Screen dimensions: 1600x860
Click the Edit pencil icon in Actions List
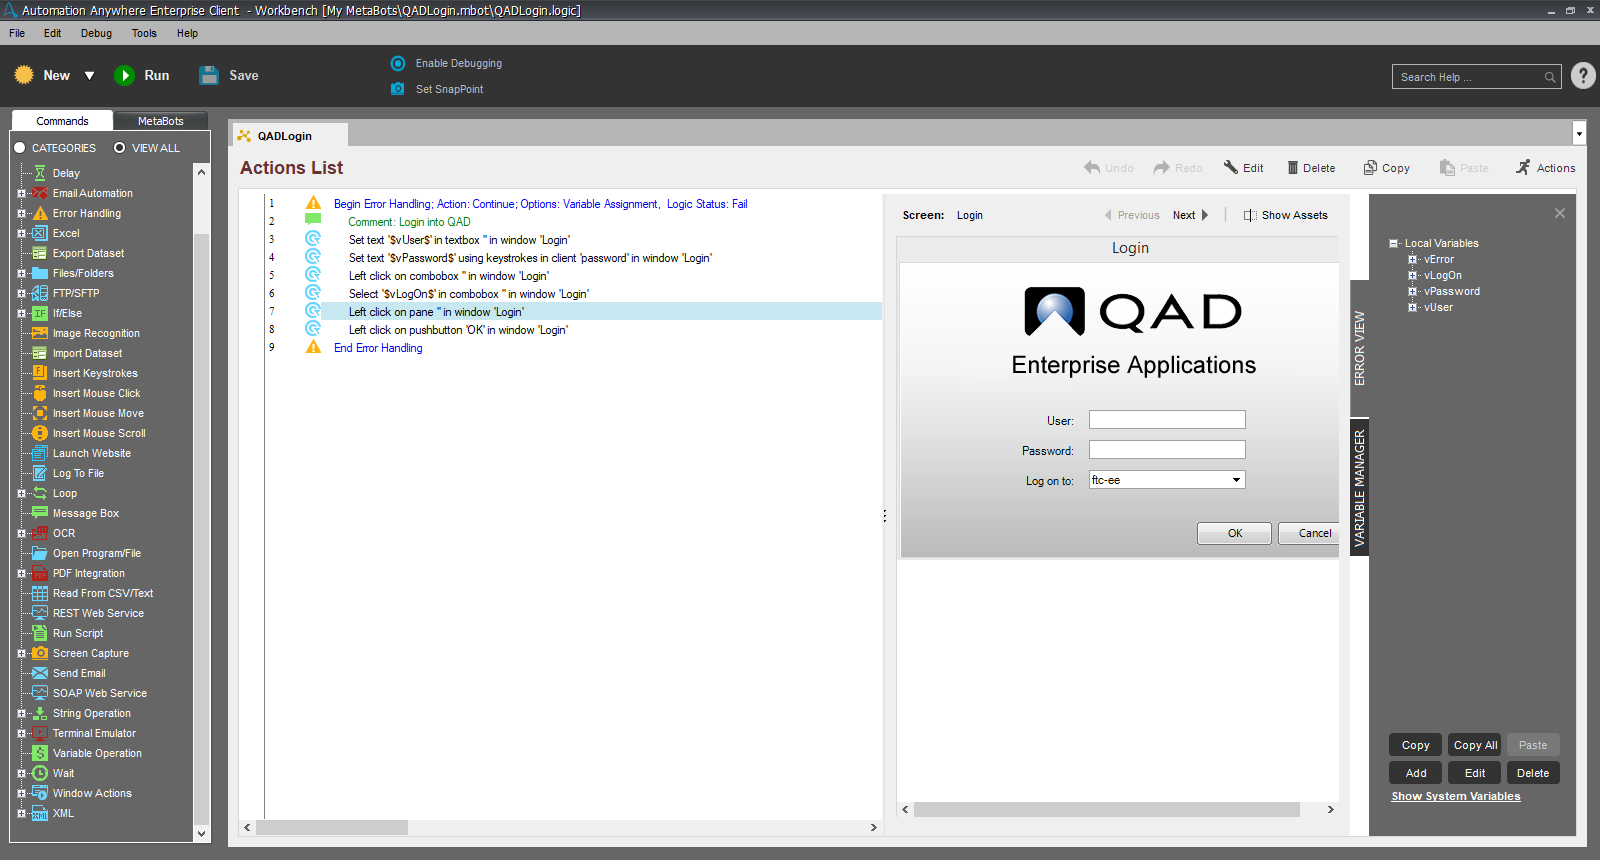click(x=1231, y=168)
